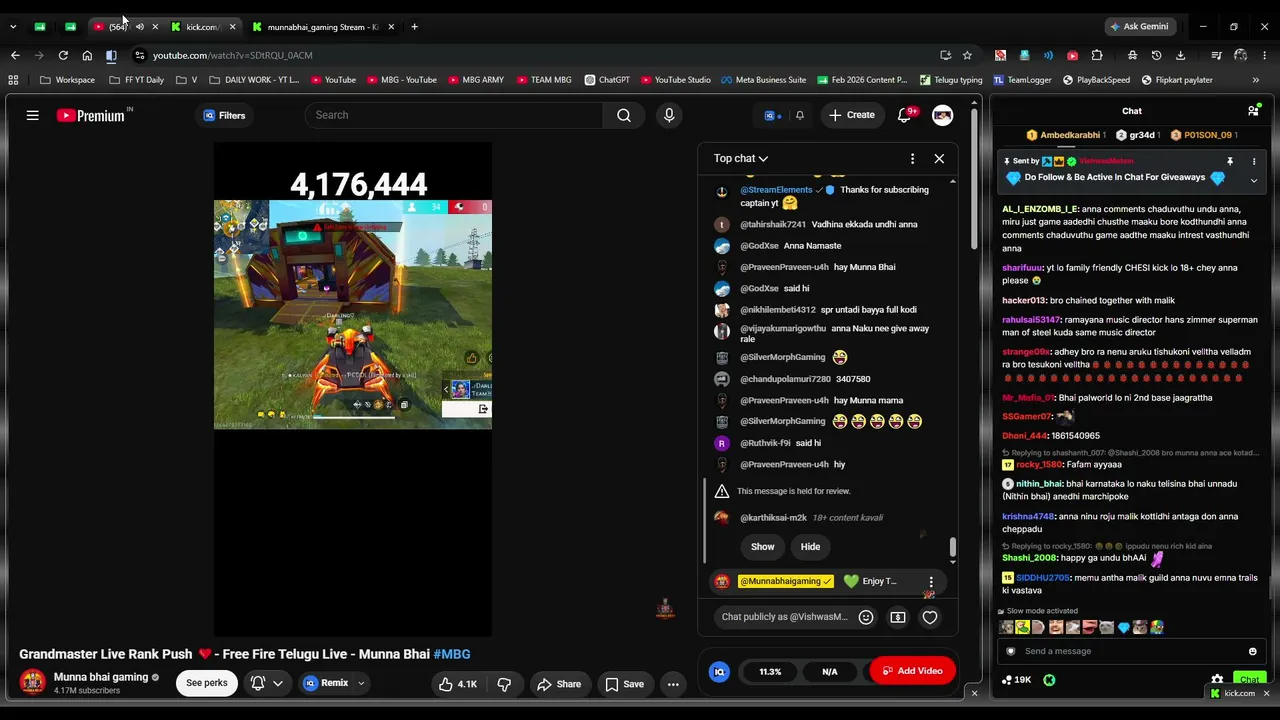Open Munna bhai gaming channel avatar
Viewport: 1280px width, 720px height.
point(33,683)
